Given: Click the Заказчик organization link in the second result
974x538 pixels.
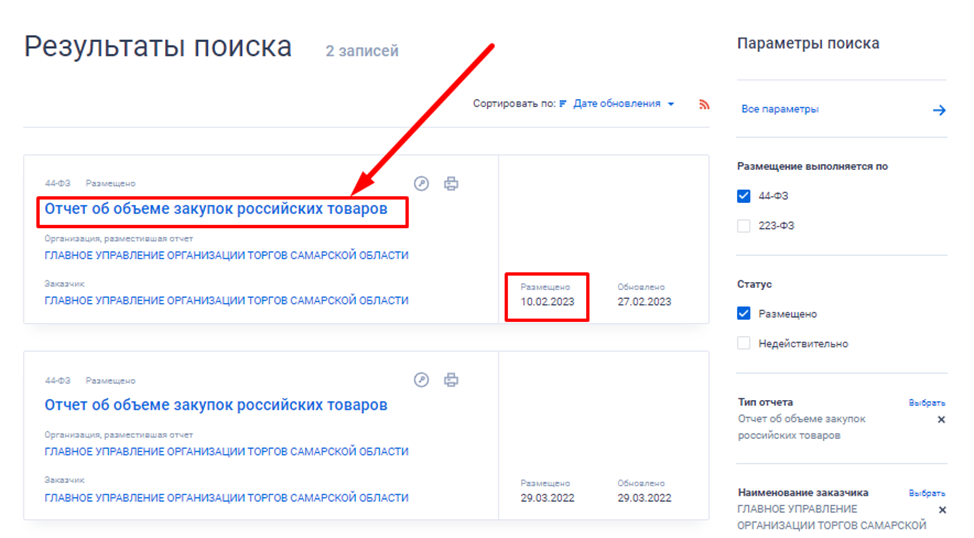Looking at the screenshot, I should point(226,498).
